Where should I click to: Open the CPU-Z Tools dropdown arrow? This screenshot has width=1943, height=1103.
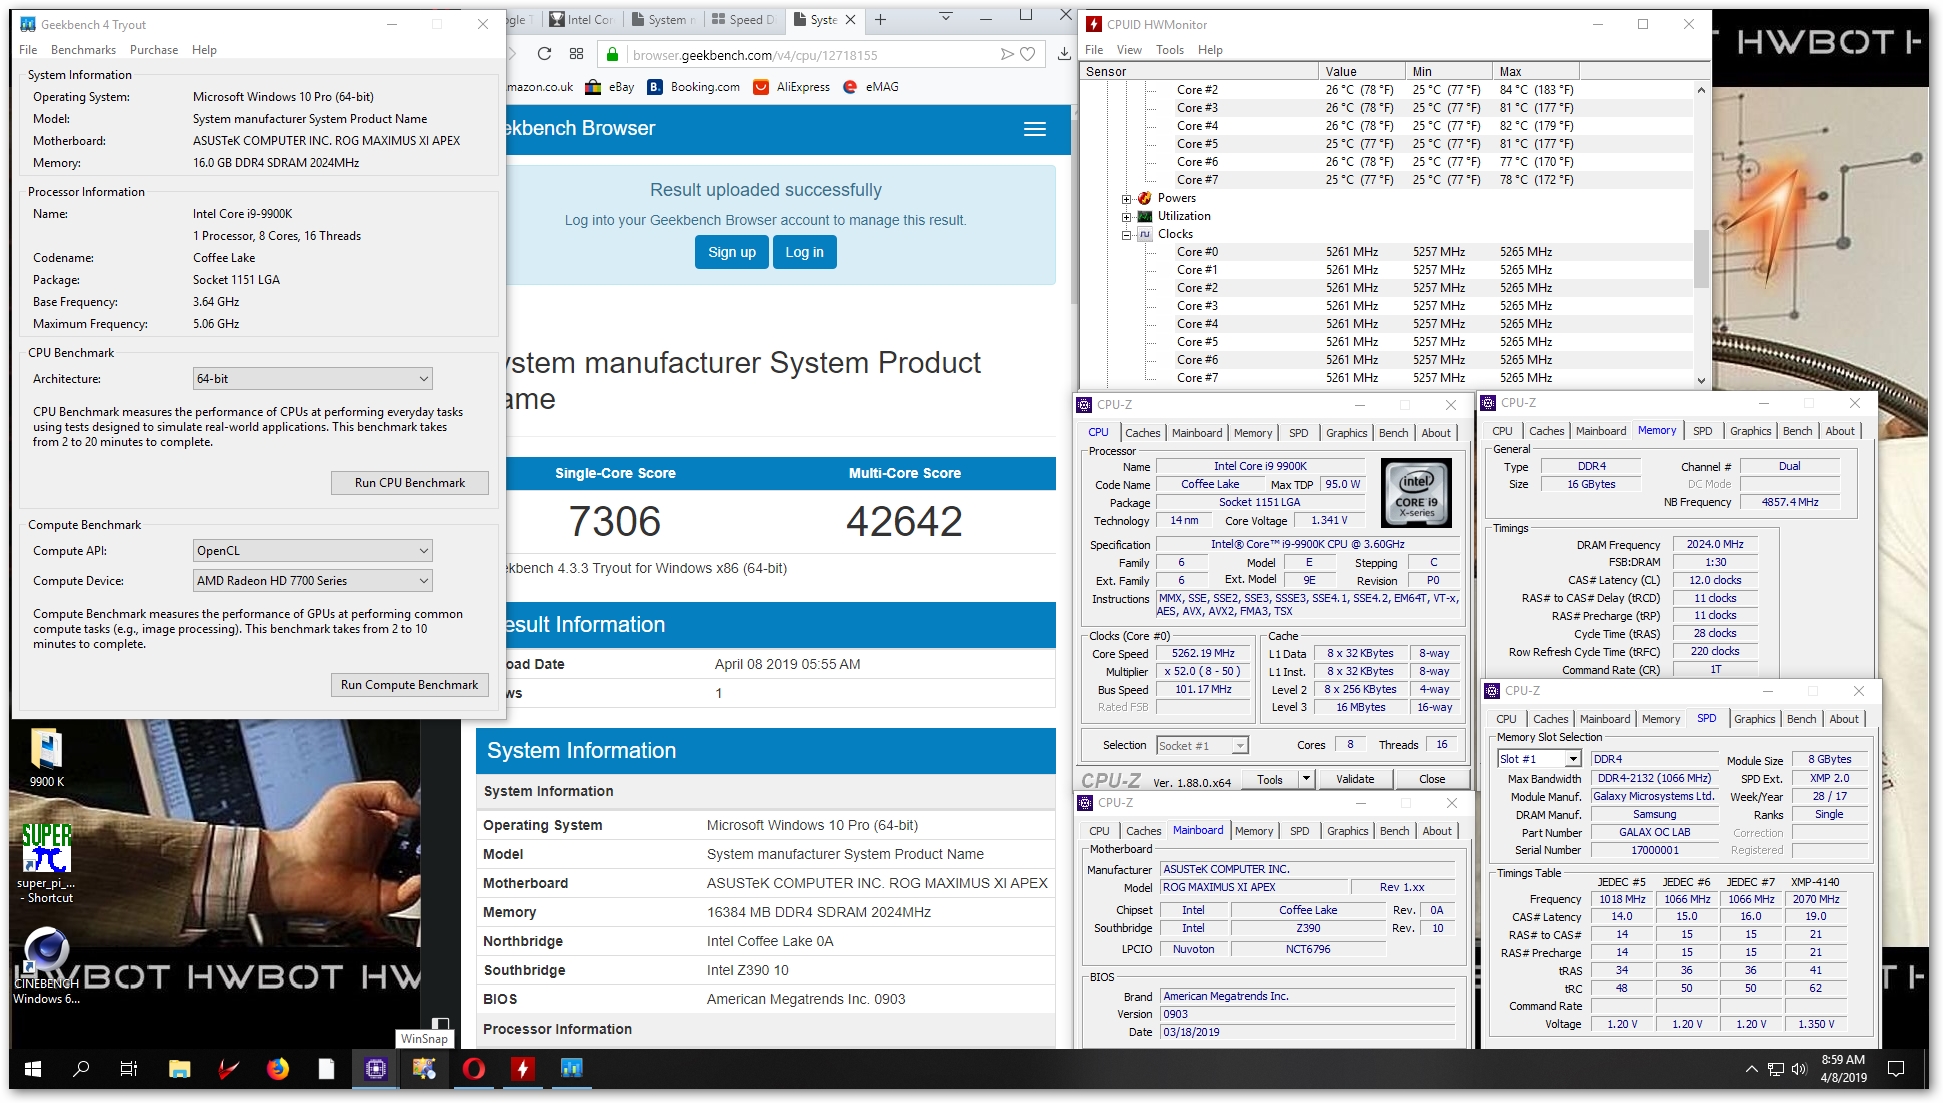tap(1305, 778)
